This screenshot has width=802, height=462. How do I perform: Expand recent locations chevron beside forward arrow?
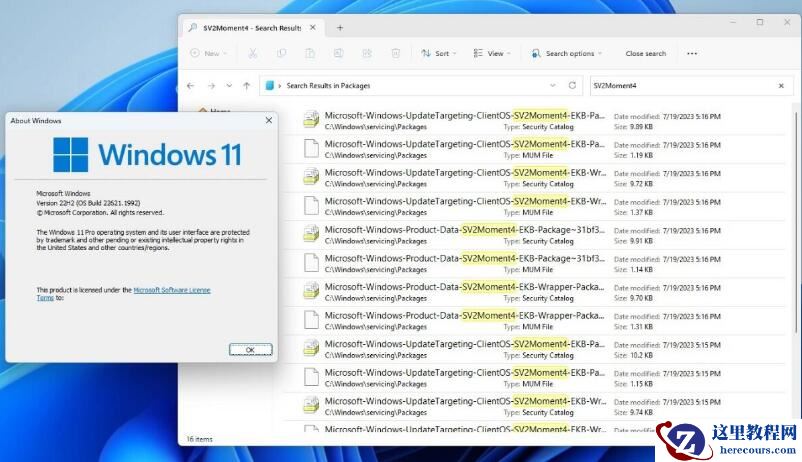(229, 86)
